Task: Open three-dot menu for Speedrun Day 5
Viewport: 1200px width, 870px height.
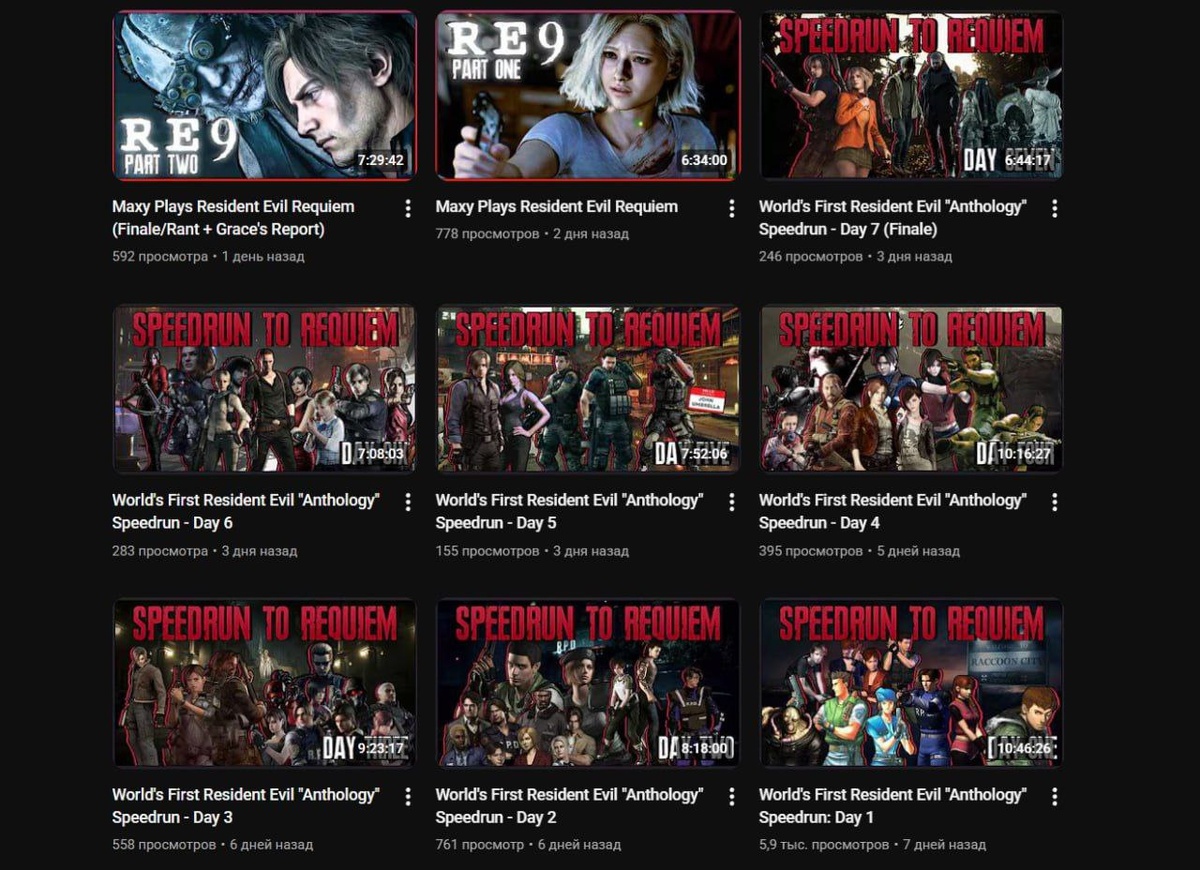Action: pos(732,502)
